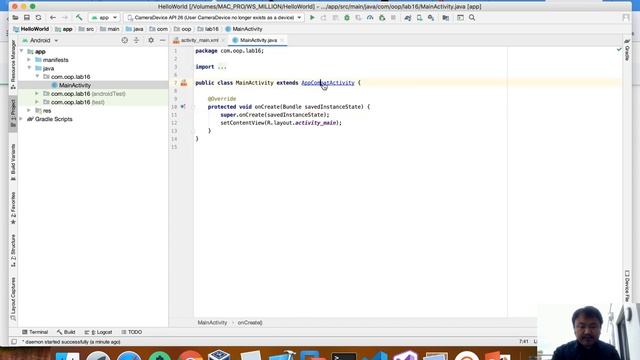The image size is (640, 360).
Task: Expand Gradle Scripts node
Action: 21,119
